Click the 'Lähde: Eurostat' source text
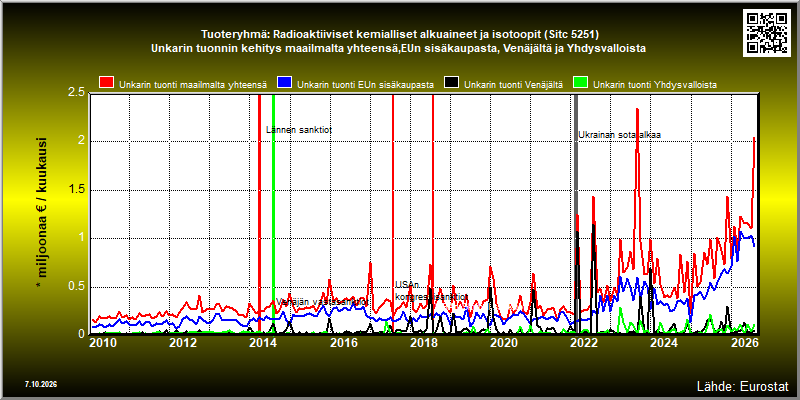Screen dimensions: 800x400 [743, 385]
